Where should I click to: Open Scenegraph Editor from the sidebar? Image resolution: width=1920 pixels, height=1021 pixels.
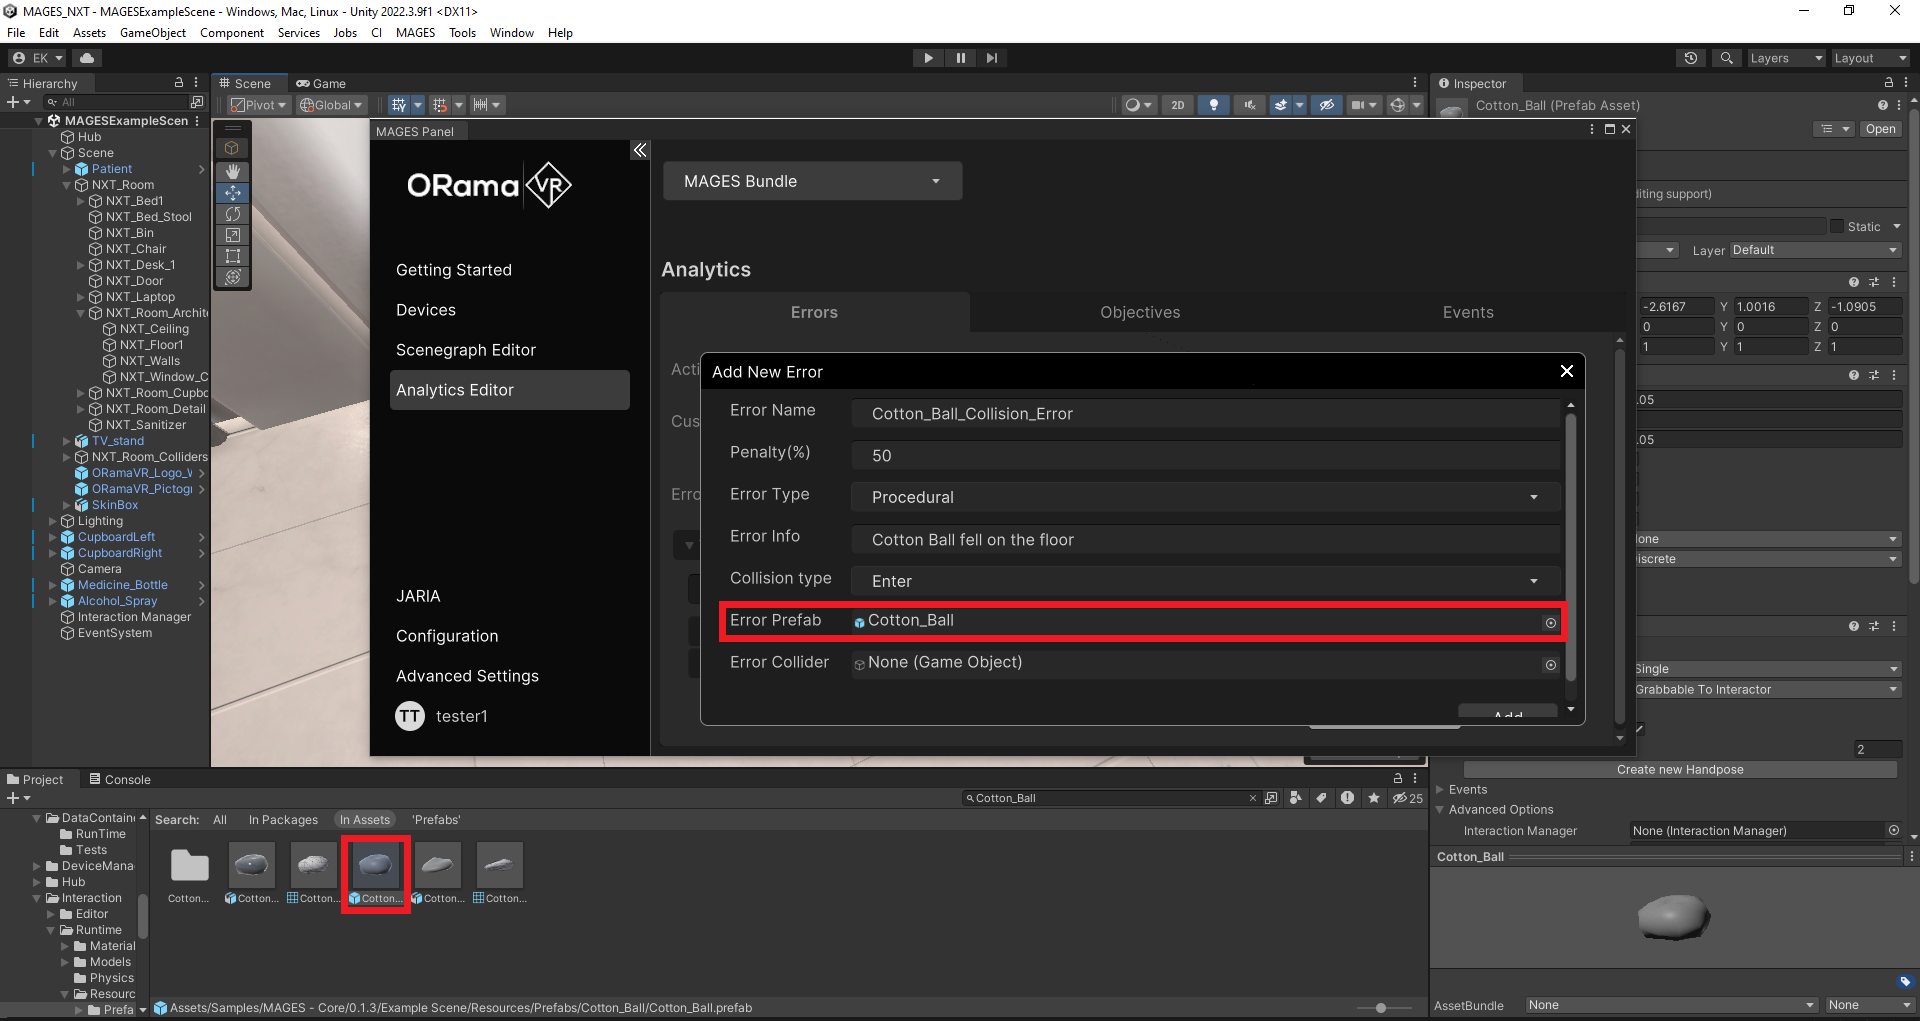pyautogui.click(x=466, y=350)
